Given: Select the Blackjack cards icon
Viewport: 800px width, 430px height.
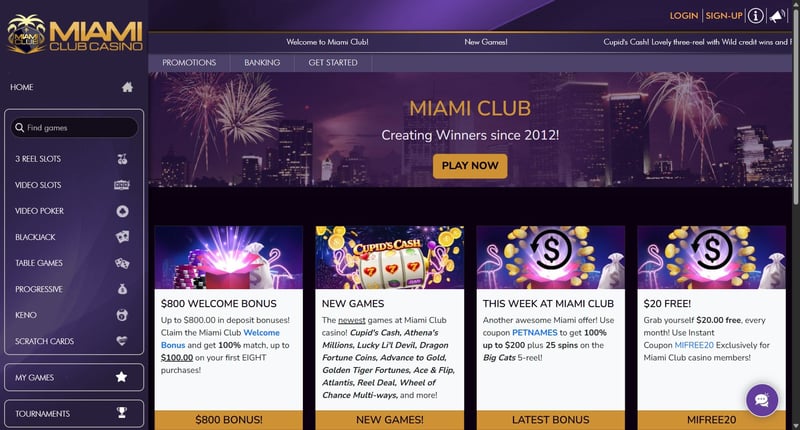Looking at the screenshot, I should coord(122,237).
